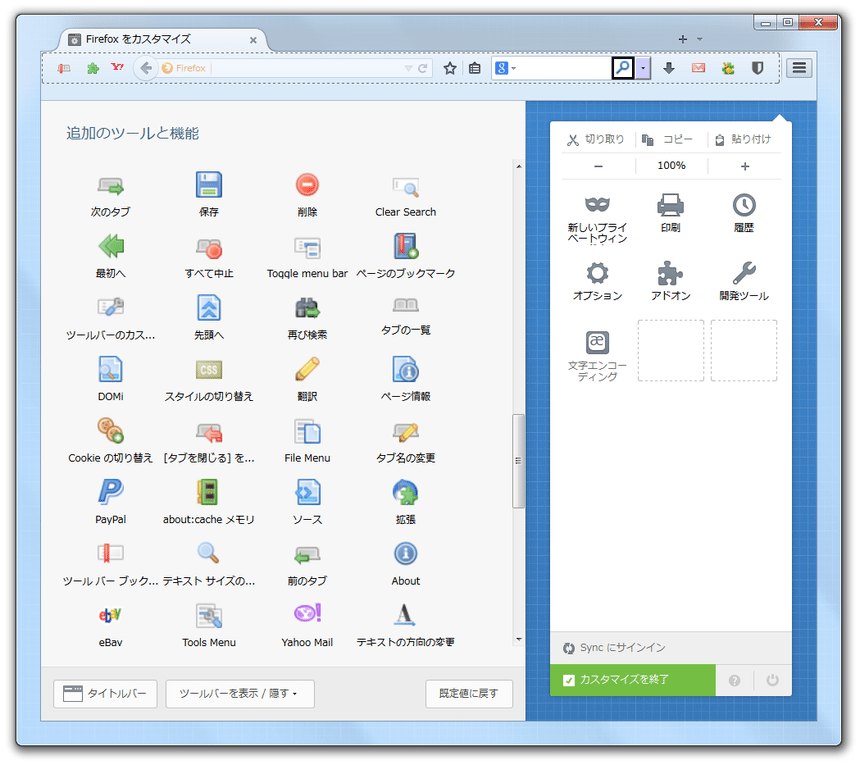
Task: Click the テキスト サイズ magnifier icon
Action: click(208, 553)
